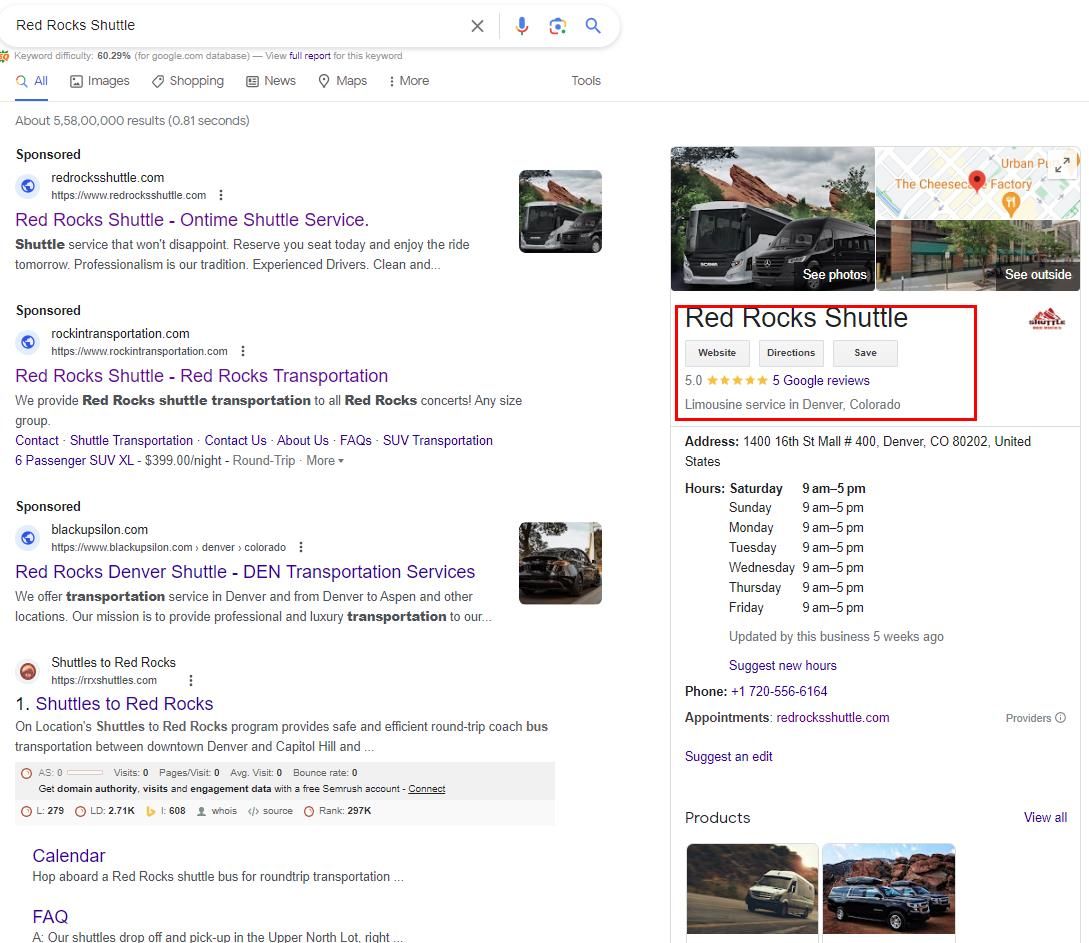Screen dimensions: 1089x943
Task: Click the Providers info icon
Action: (1060, 718)
